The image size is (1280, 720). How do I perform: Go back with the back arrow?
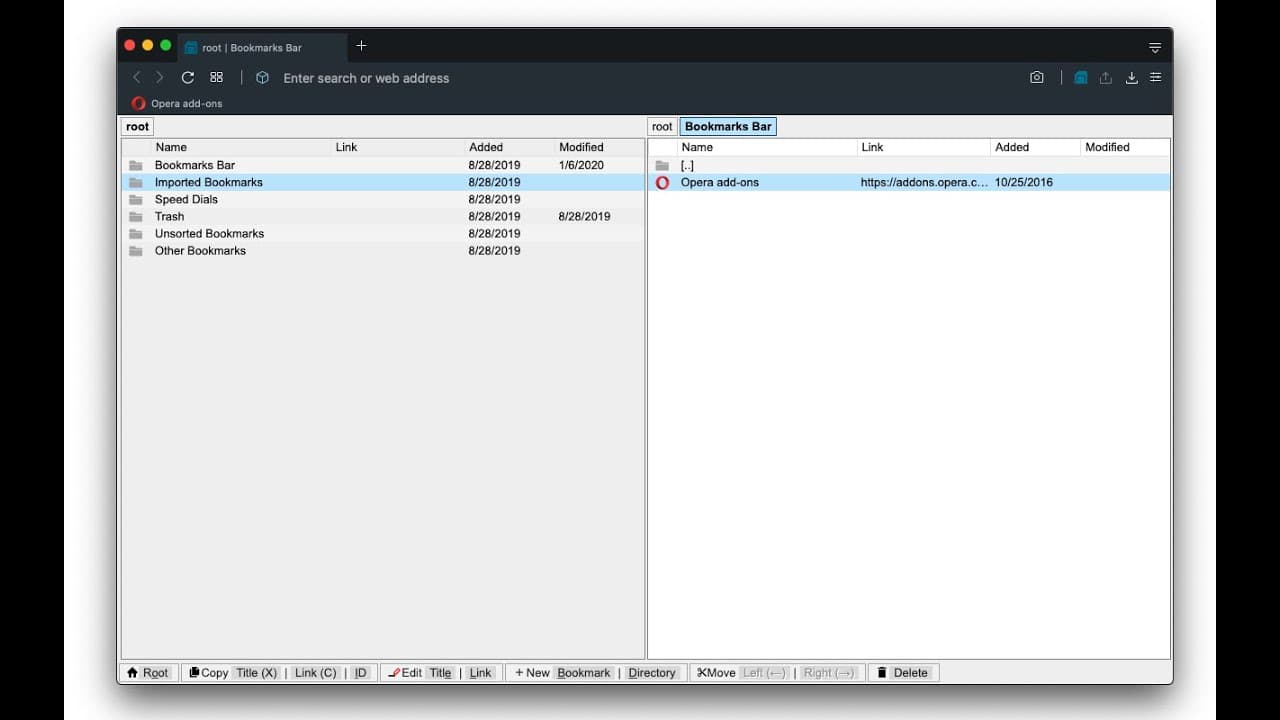(137, 77)
